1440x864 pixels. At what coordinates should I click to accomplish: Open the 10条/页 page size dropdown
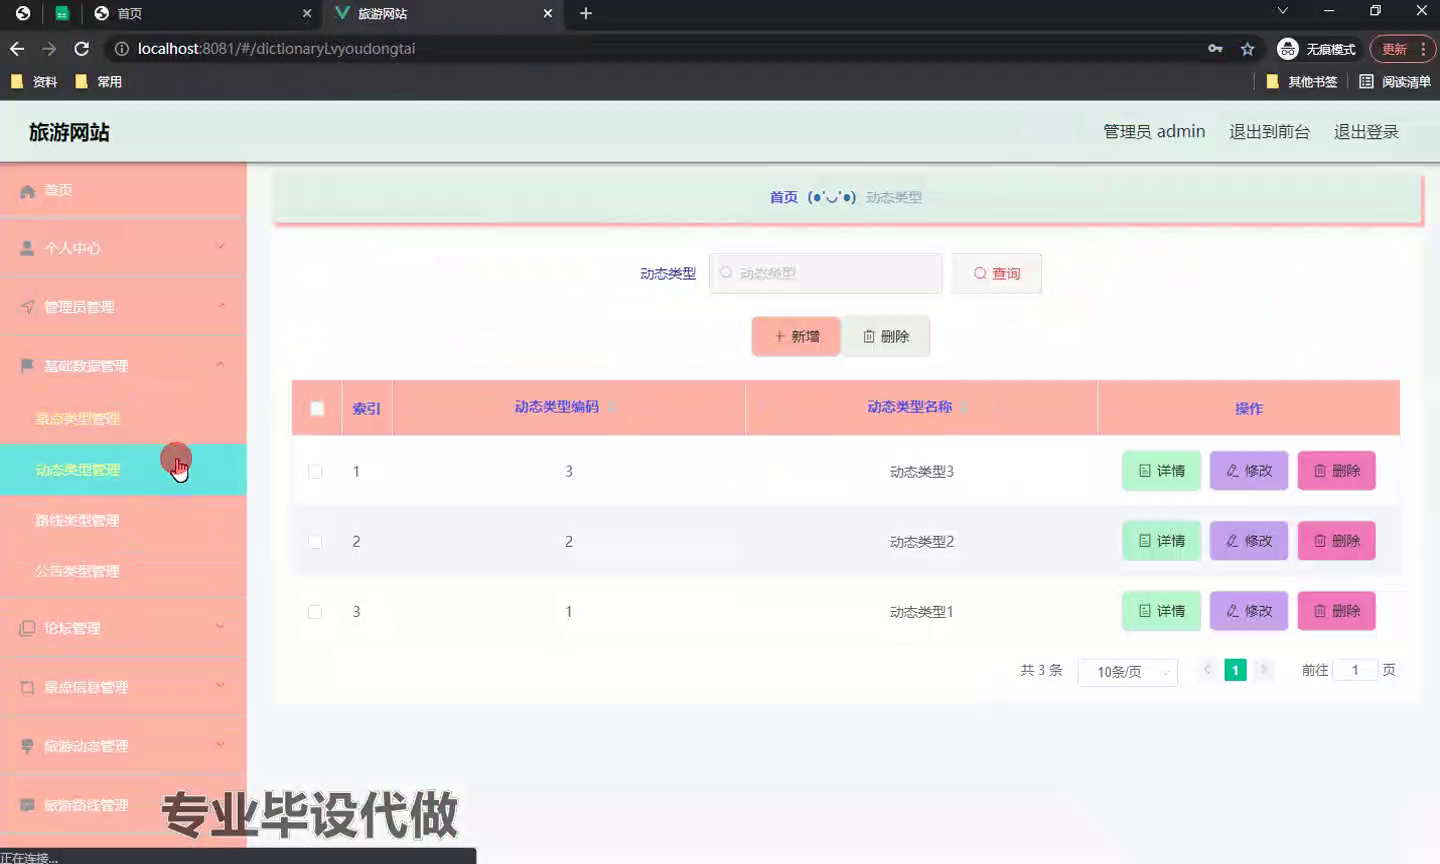[x=1128, y=672]
